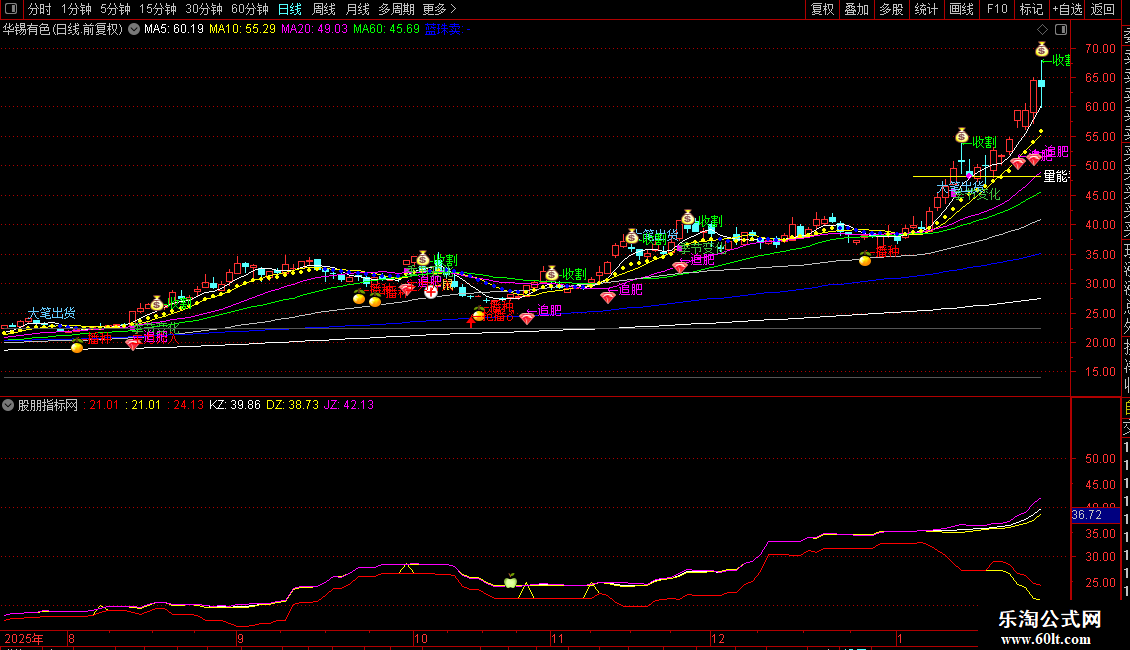Click the 叠加 overlay button
The image size is (1130, 650).
tap(856, 9)
